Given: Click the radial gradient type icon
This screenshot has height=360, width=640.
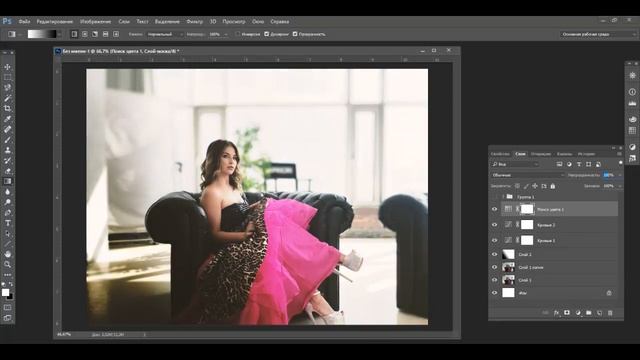Looking at the screenshot, I should (85, 34).
